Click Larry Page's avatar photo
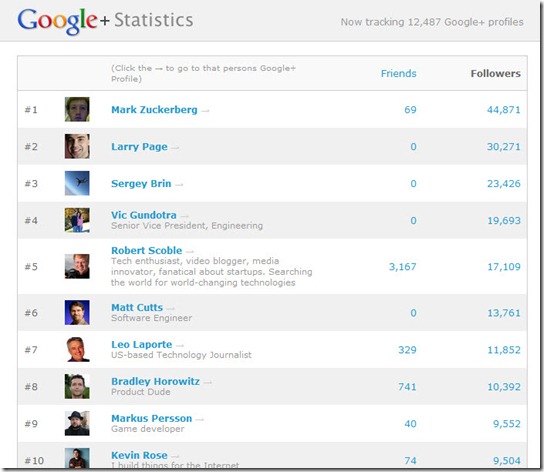The width and height of the screenshot is (544, 472). tap(77, 146)
